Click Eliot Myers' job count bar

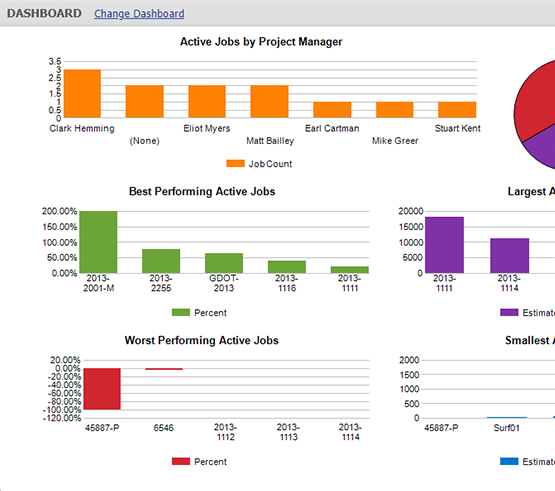point(207,102)
